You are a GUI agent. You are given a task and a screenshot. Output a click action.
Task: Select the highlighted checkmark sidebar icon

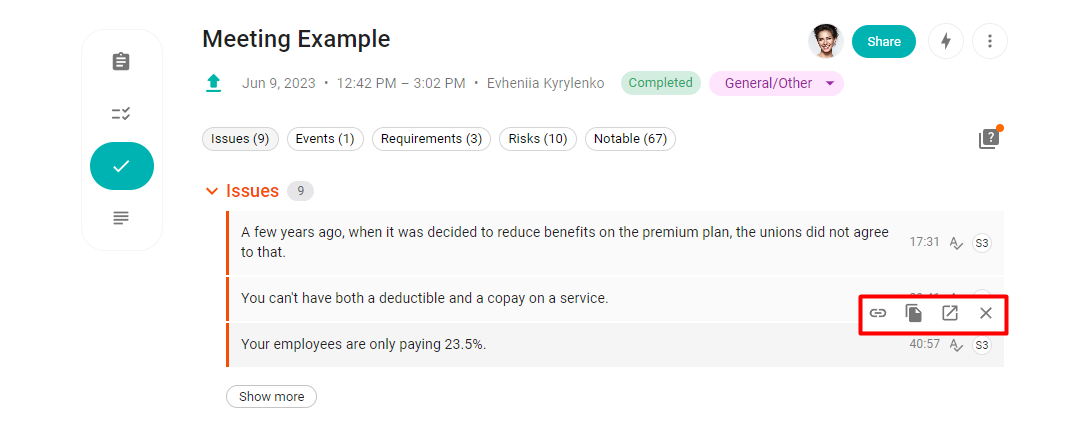click(x=121, y=166)
